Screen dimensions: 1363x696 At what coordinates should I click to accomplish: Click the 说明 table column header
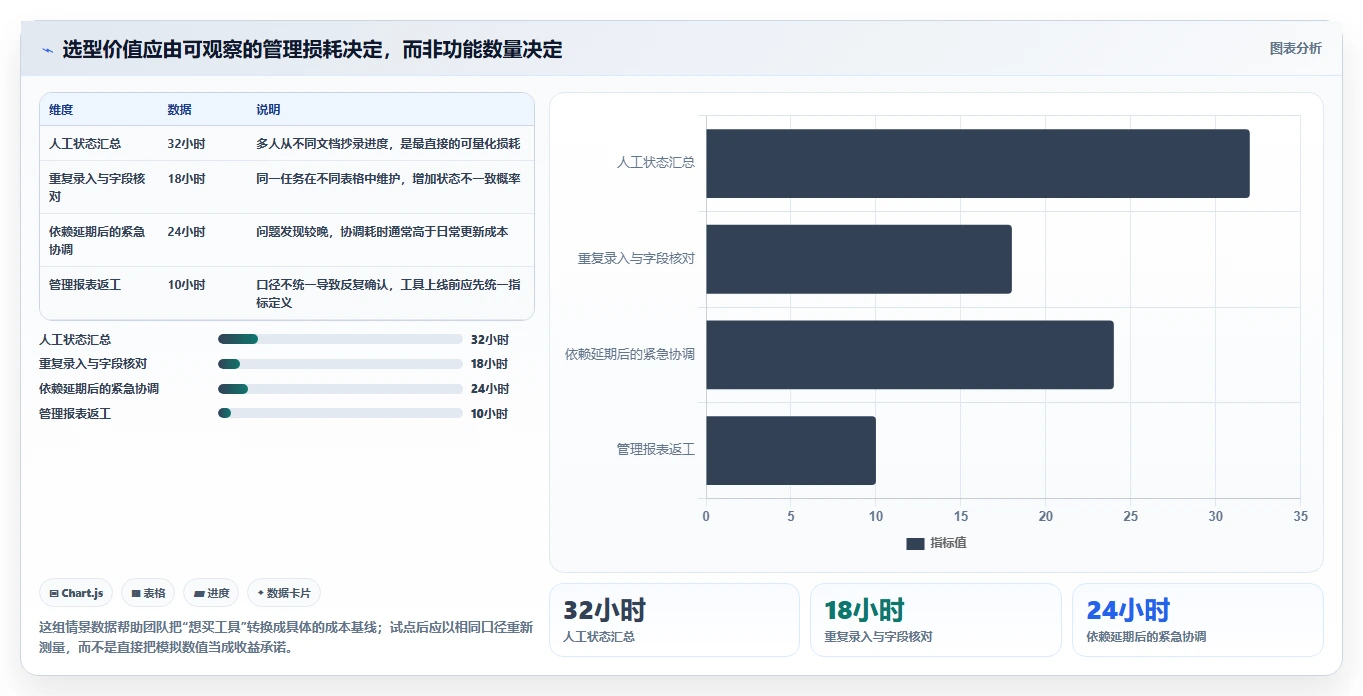click(x=268, y=110)
